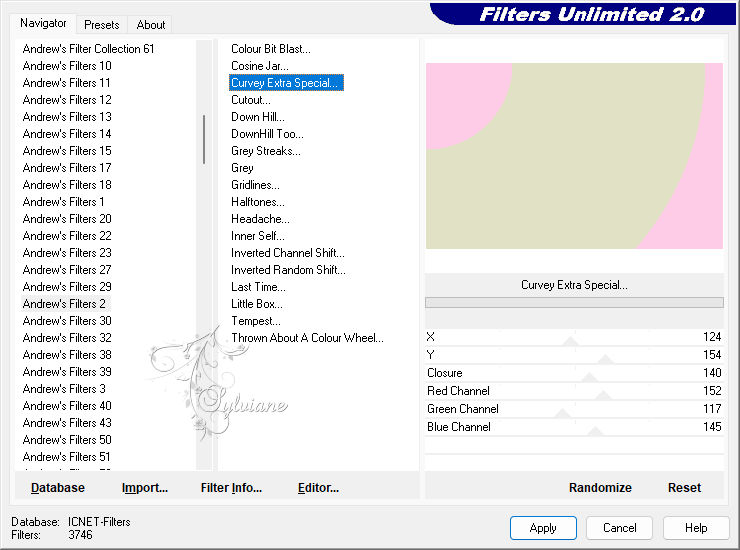
Task: Select Andrew's Filters 13 category
Action: 67,117
